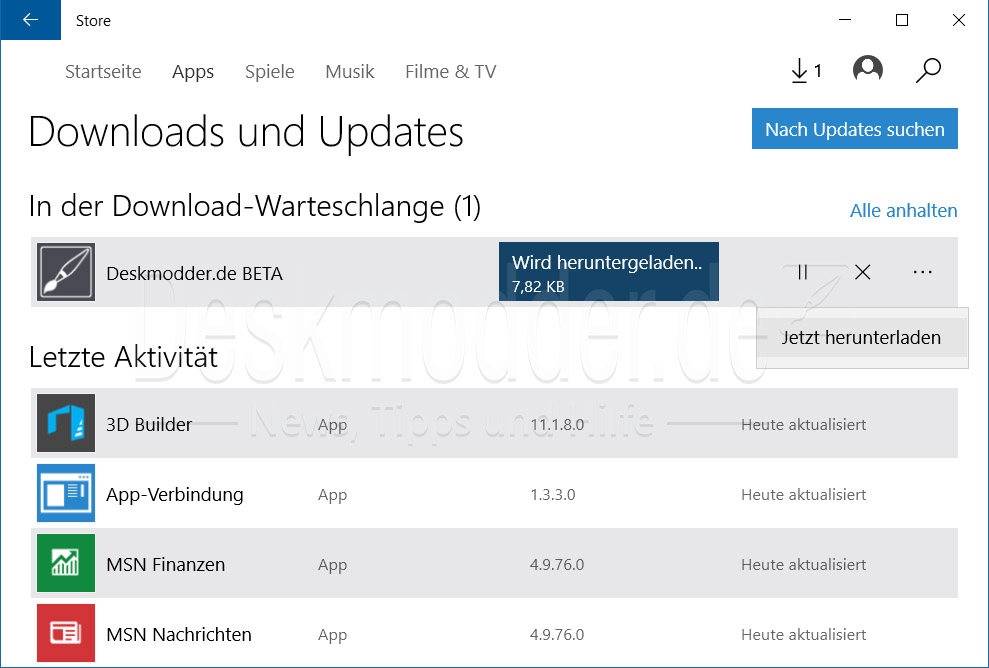Click version 1.3.3.0 of App-Verbindung

tap(553, 495)
